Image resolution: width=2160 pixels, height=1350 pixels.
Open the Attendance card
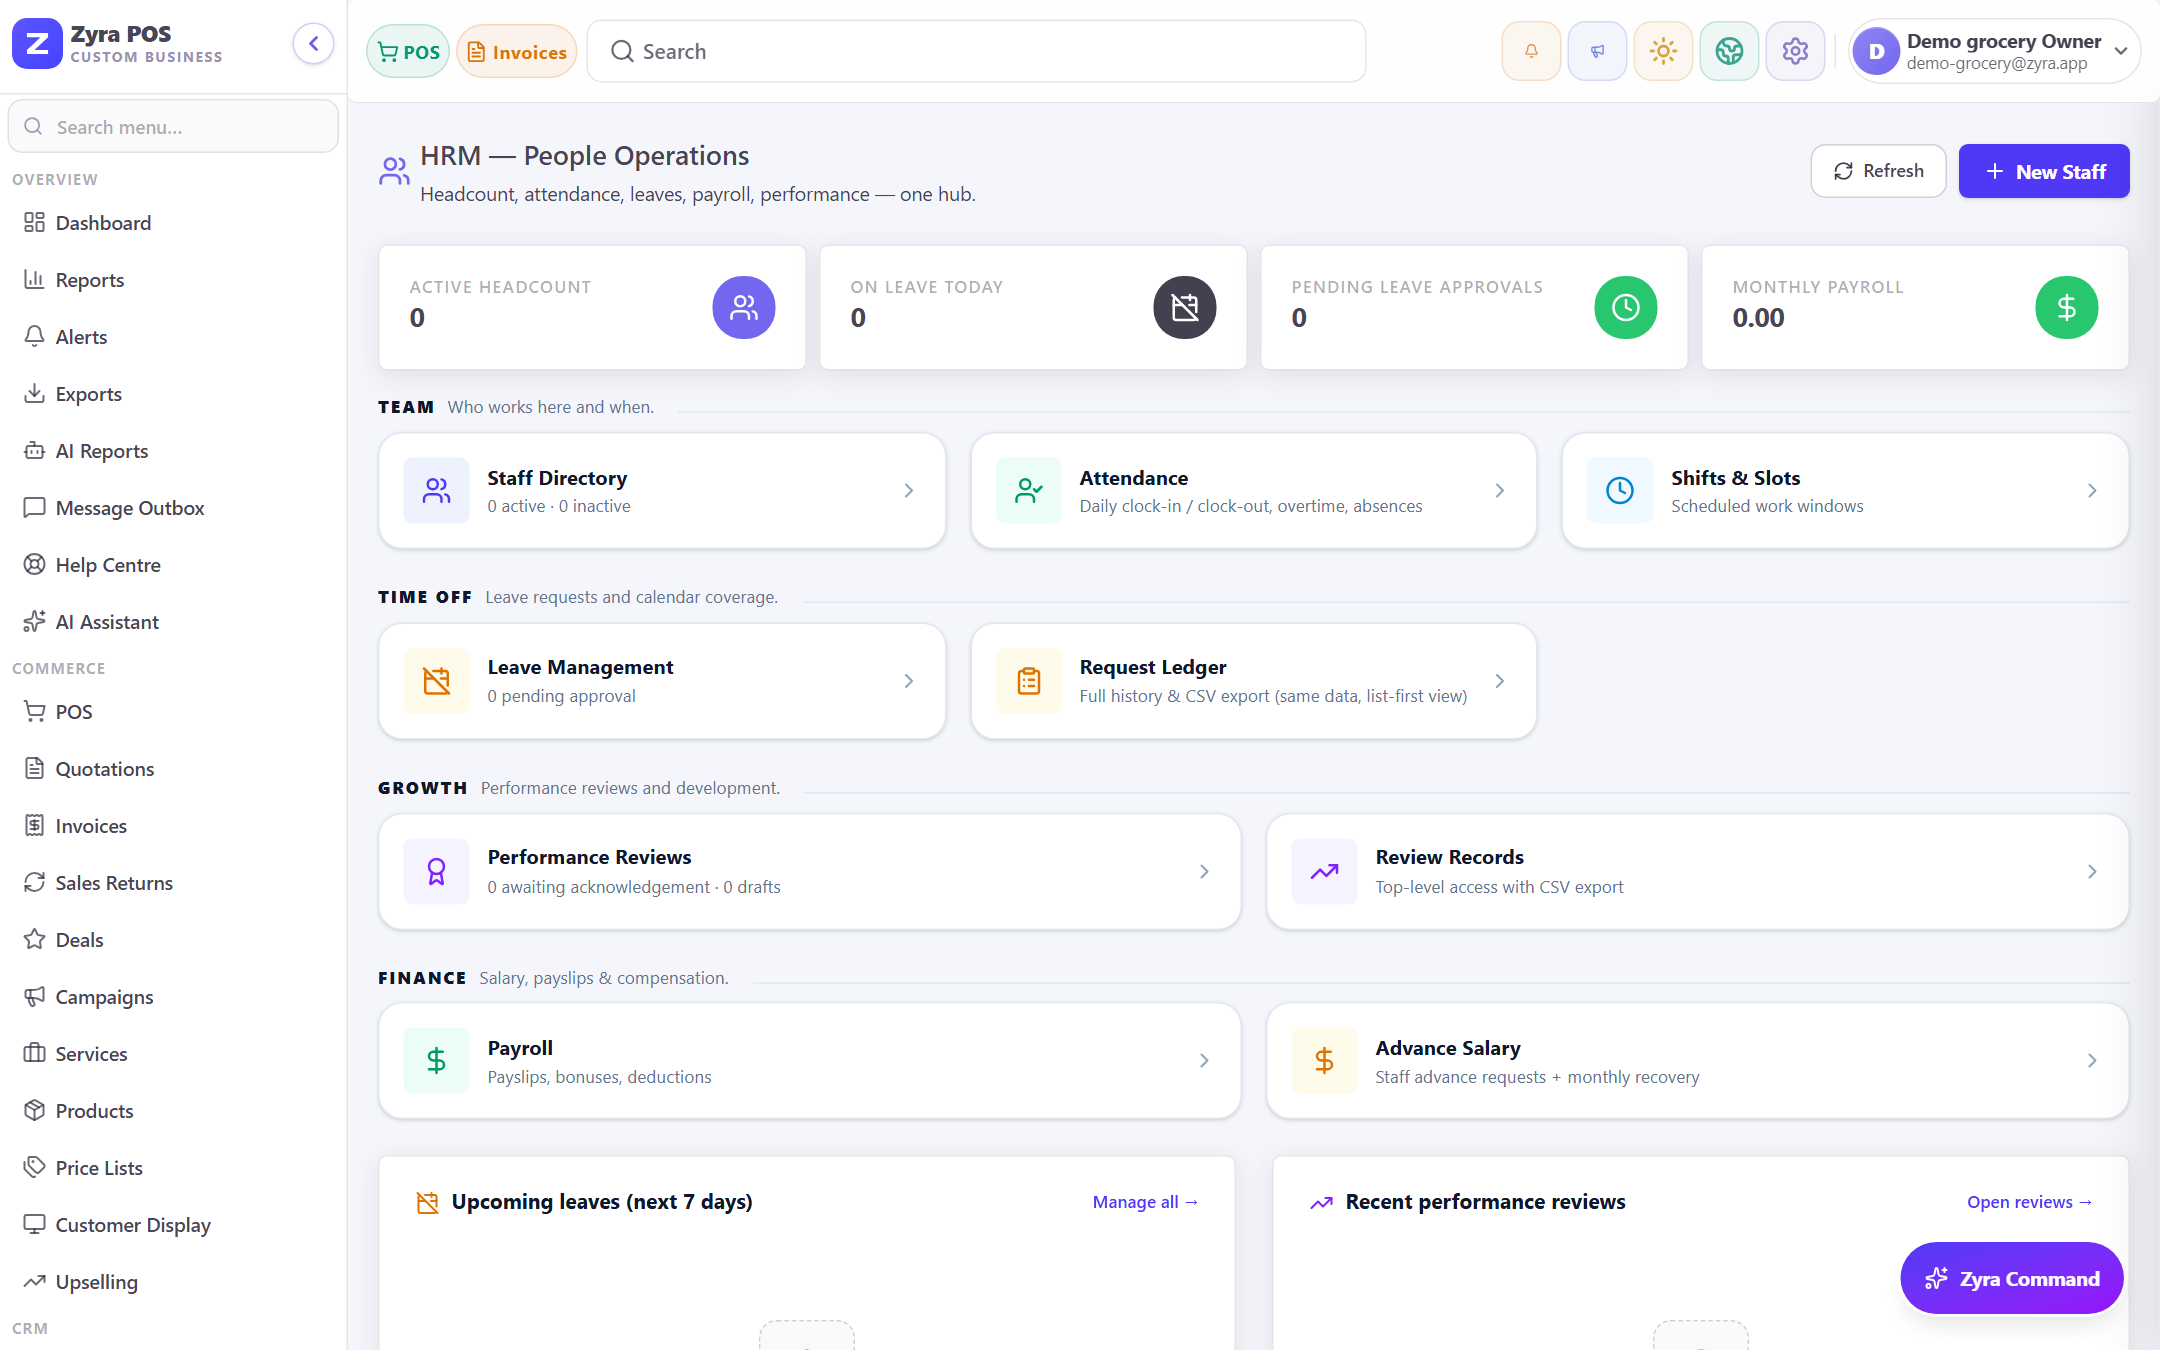pos(1253,491)
